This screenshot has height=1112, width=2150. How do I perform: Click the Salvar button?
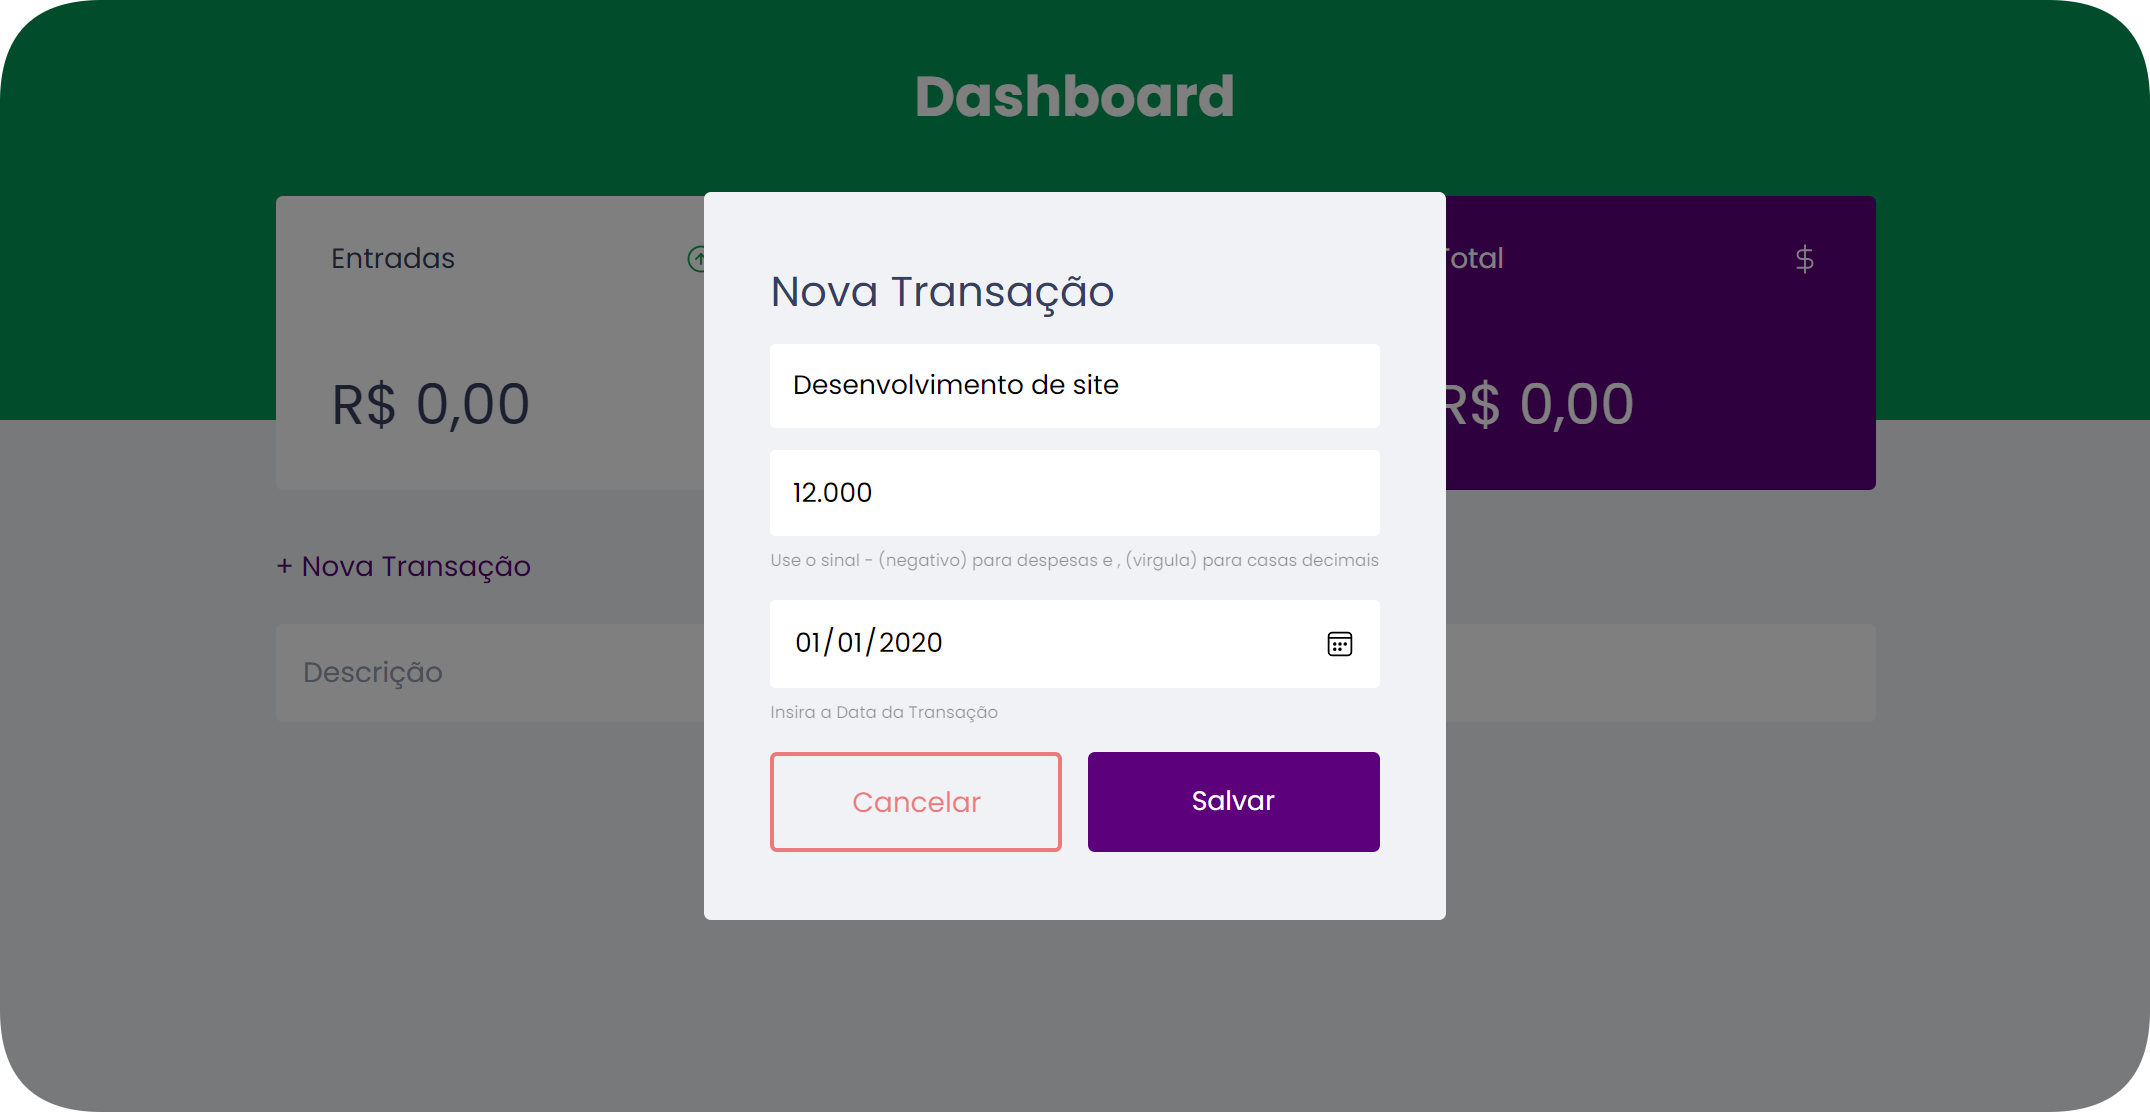tap(1233, 801)
